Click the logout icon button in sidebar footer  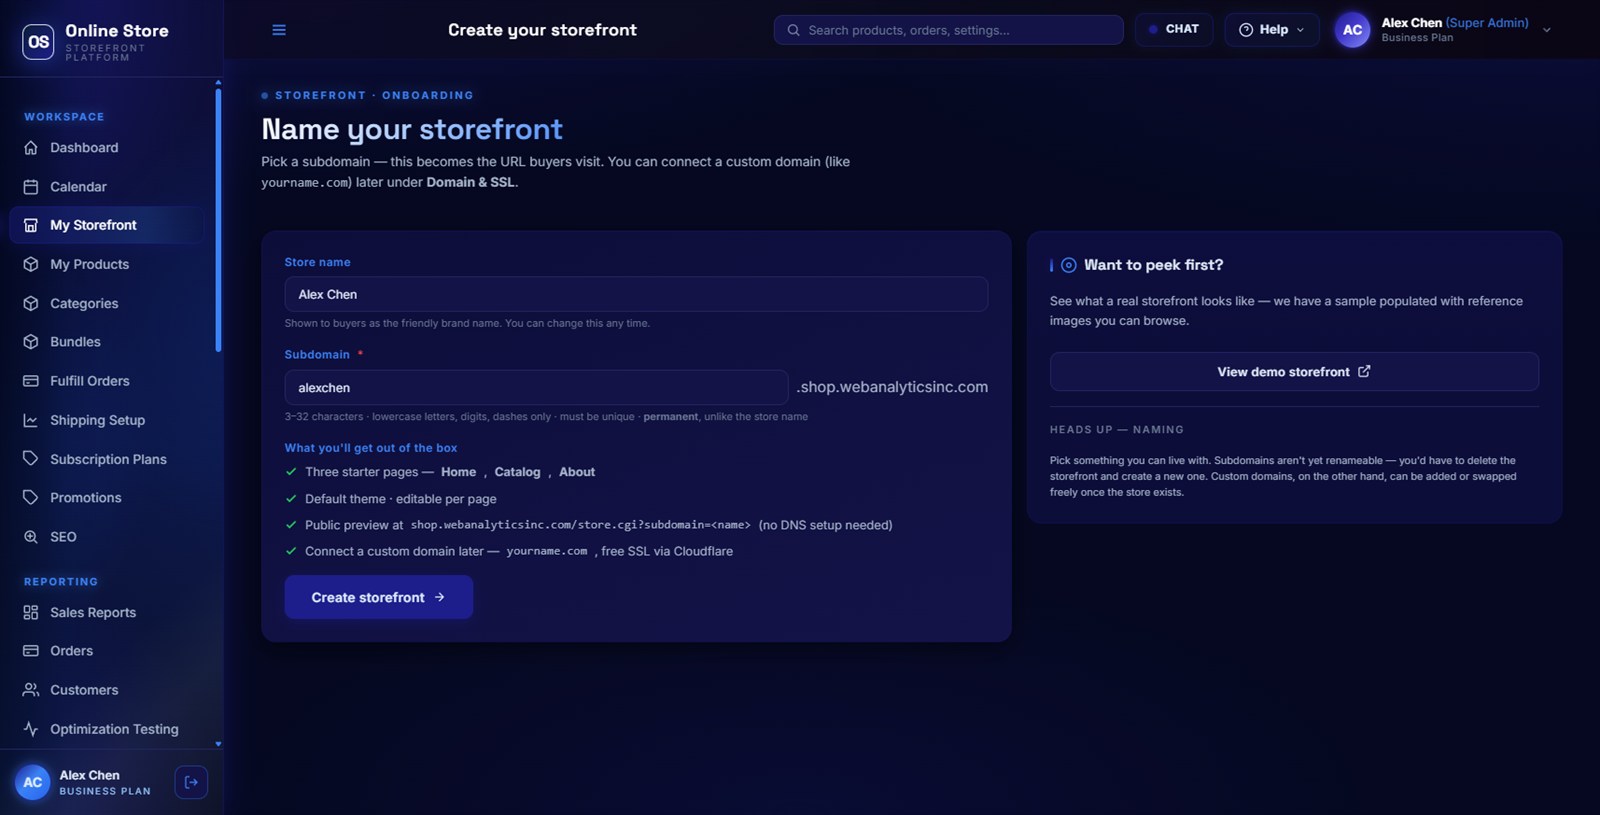191,782
